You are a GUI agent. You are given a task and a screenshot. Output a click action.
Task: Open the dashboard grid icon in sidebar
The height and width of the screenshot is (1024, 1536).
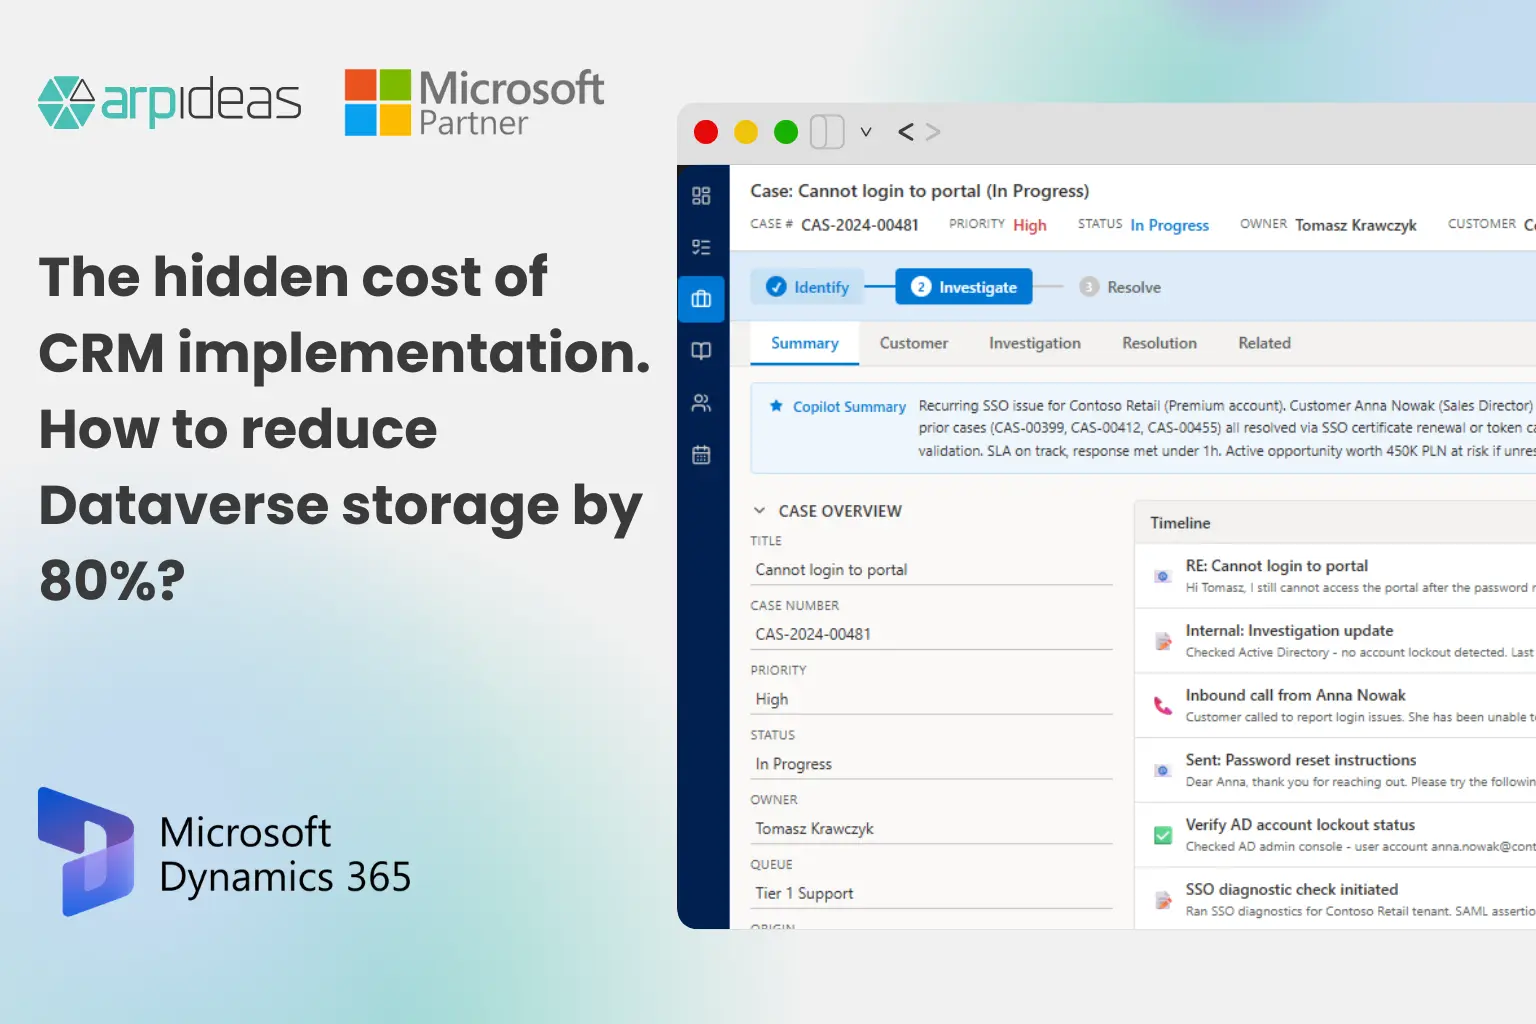click(x=701, y=196)
